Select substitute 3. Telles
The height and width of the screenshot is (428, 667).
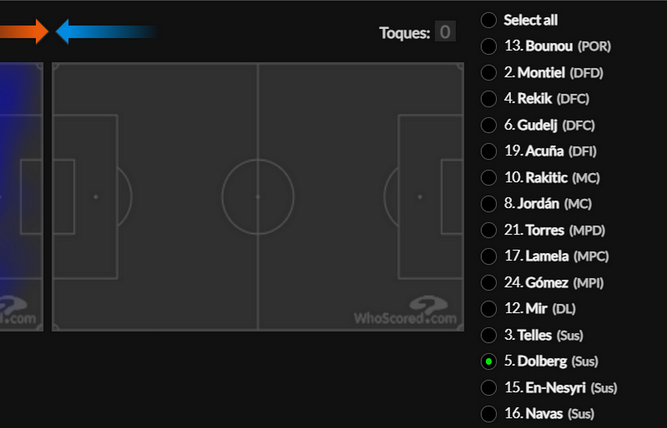(489, 335)
